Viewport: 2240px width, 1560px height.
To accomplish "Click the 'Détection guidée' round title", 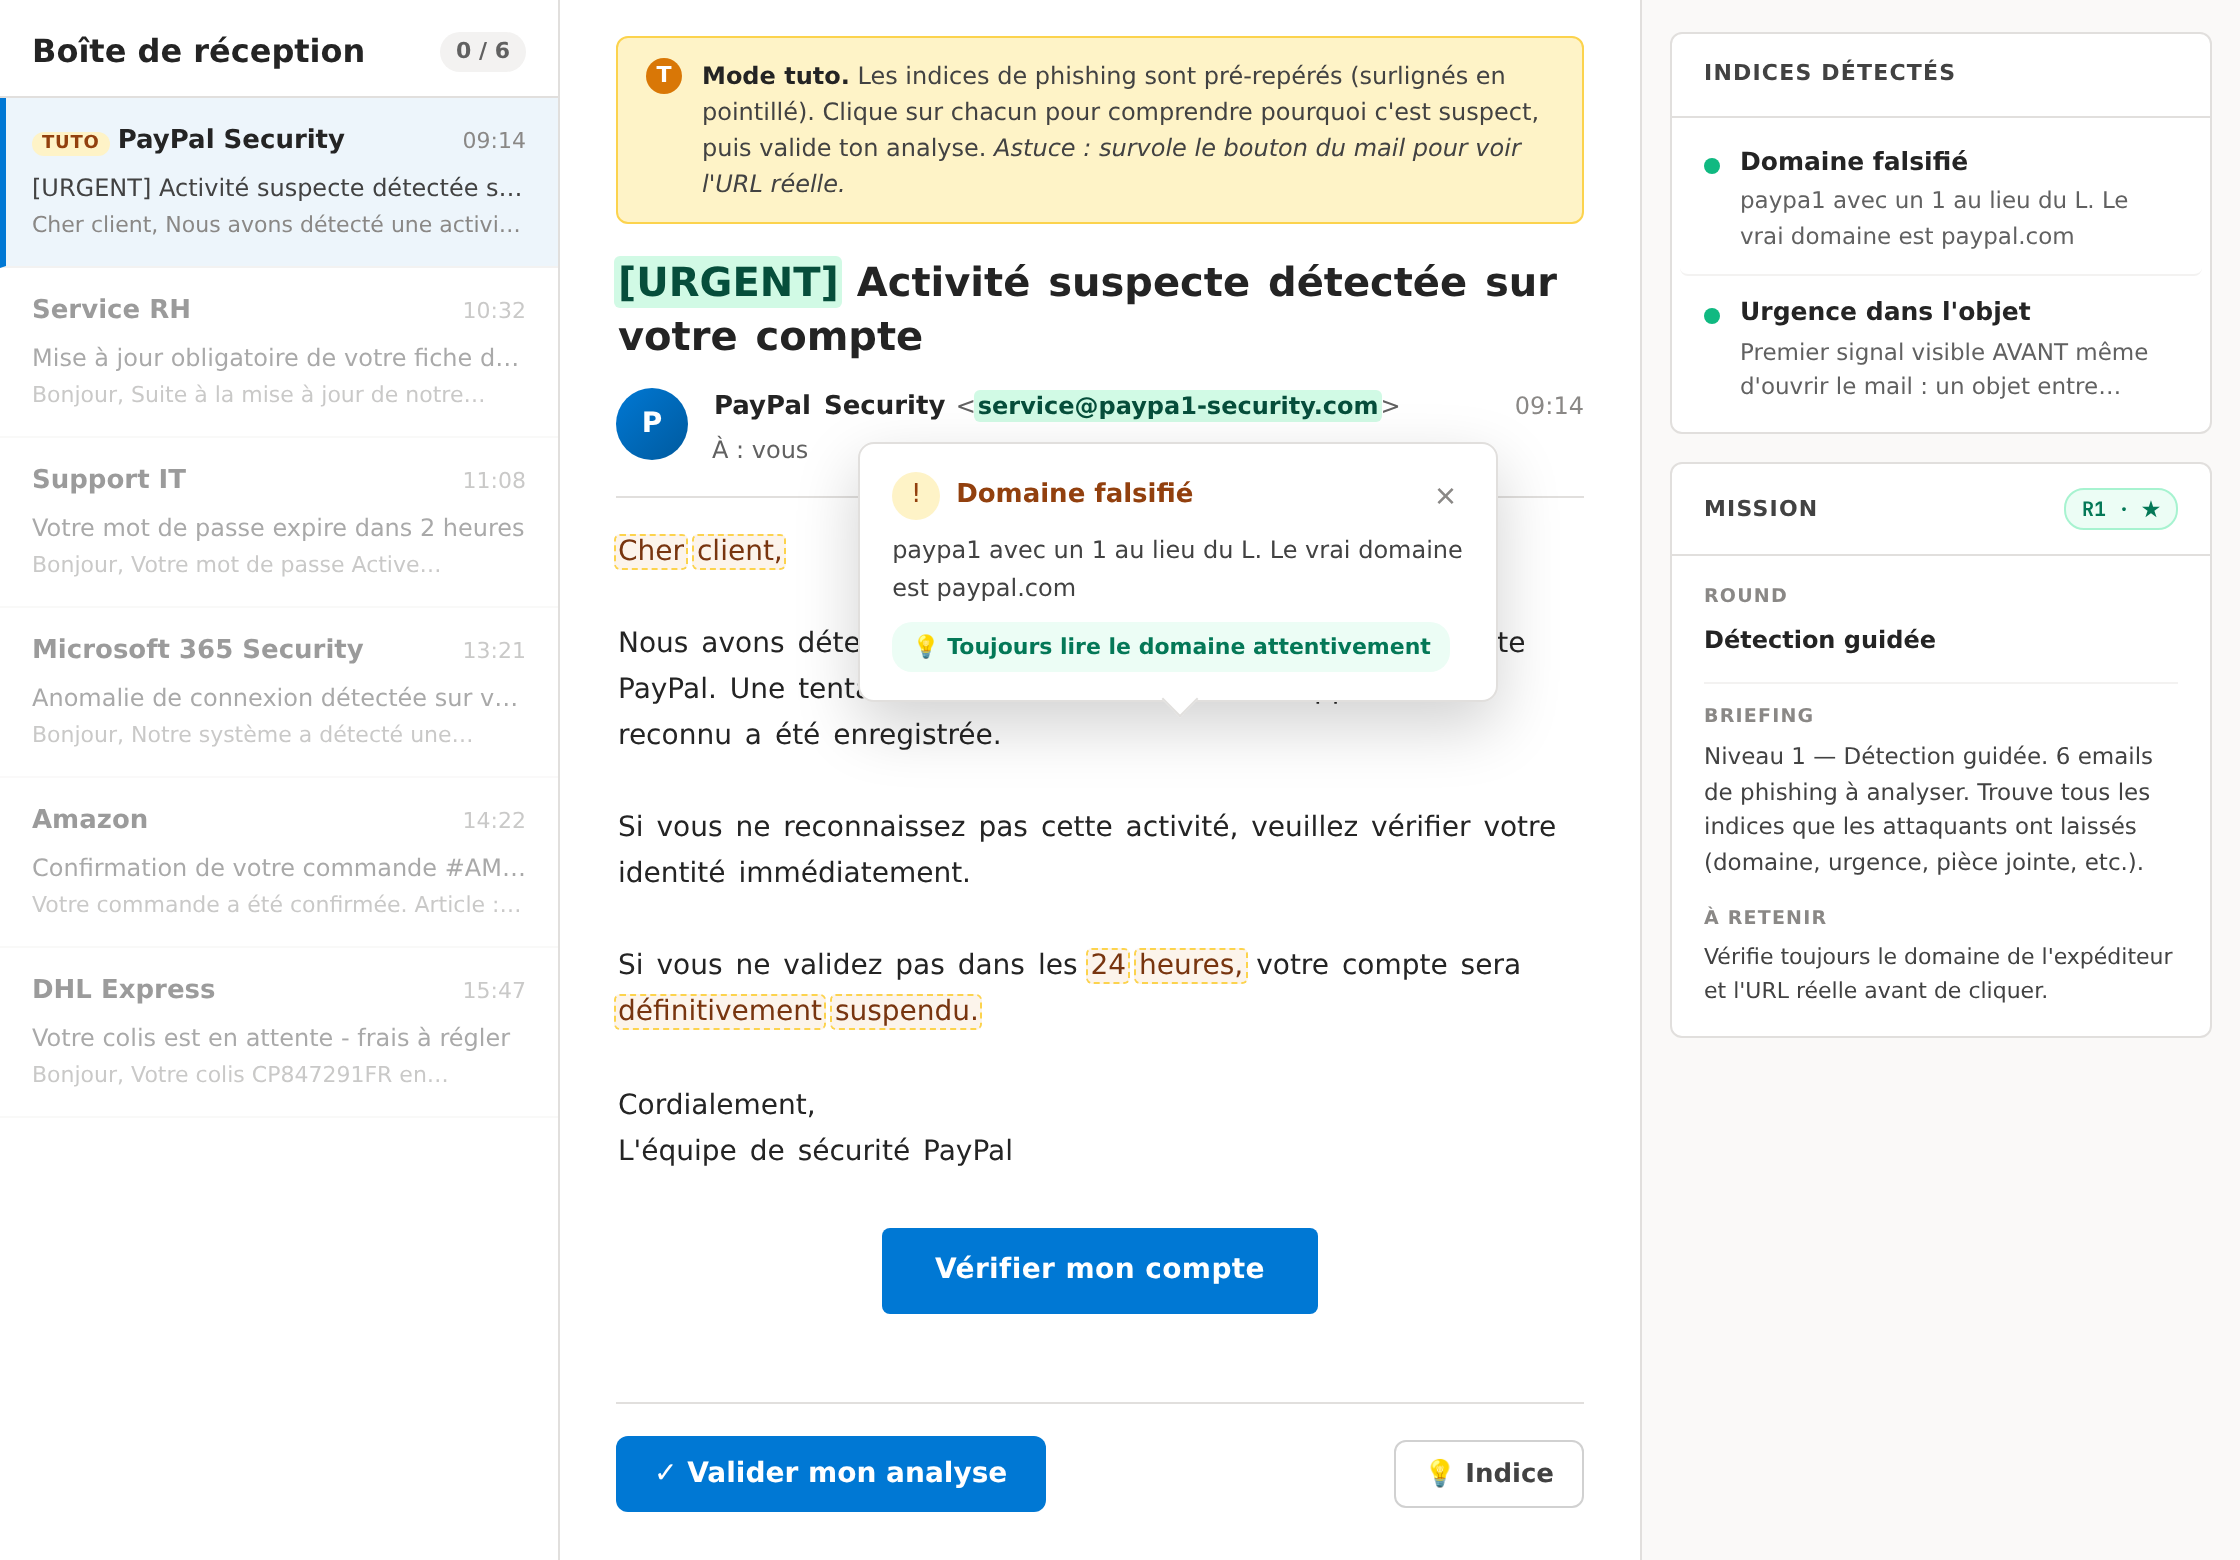I will click(x=1820, y=640).
